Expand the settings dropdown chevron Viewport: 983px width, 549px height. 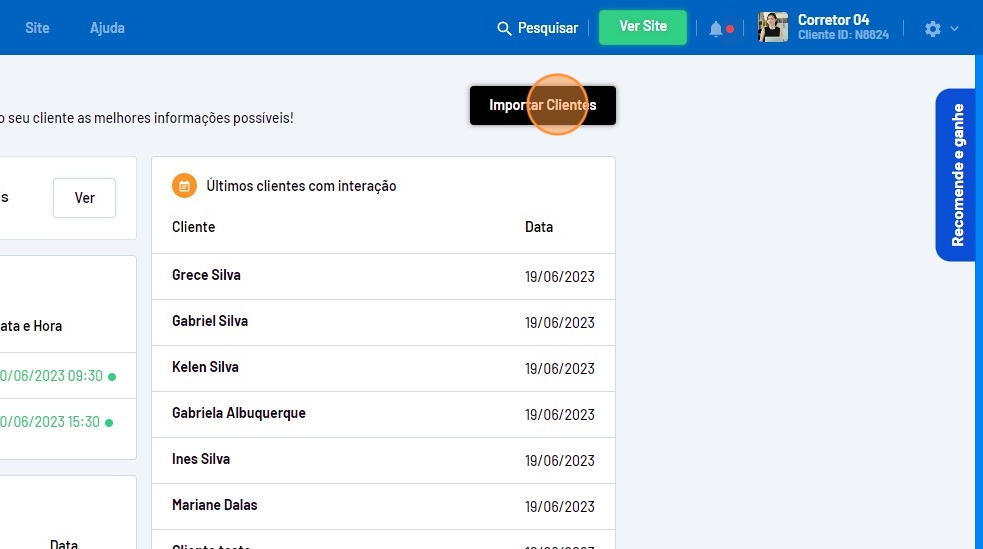coord(954,29)
